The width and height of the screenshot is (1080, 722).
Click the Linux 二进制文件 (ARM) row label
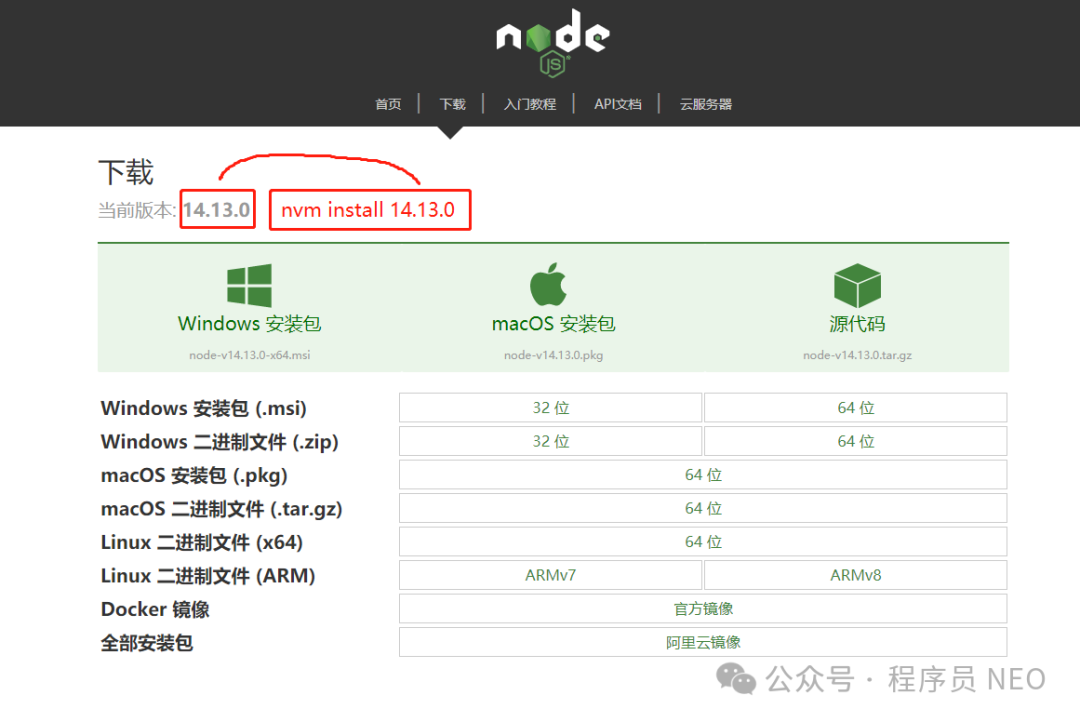point(208,575)
